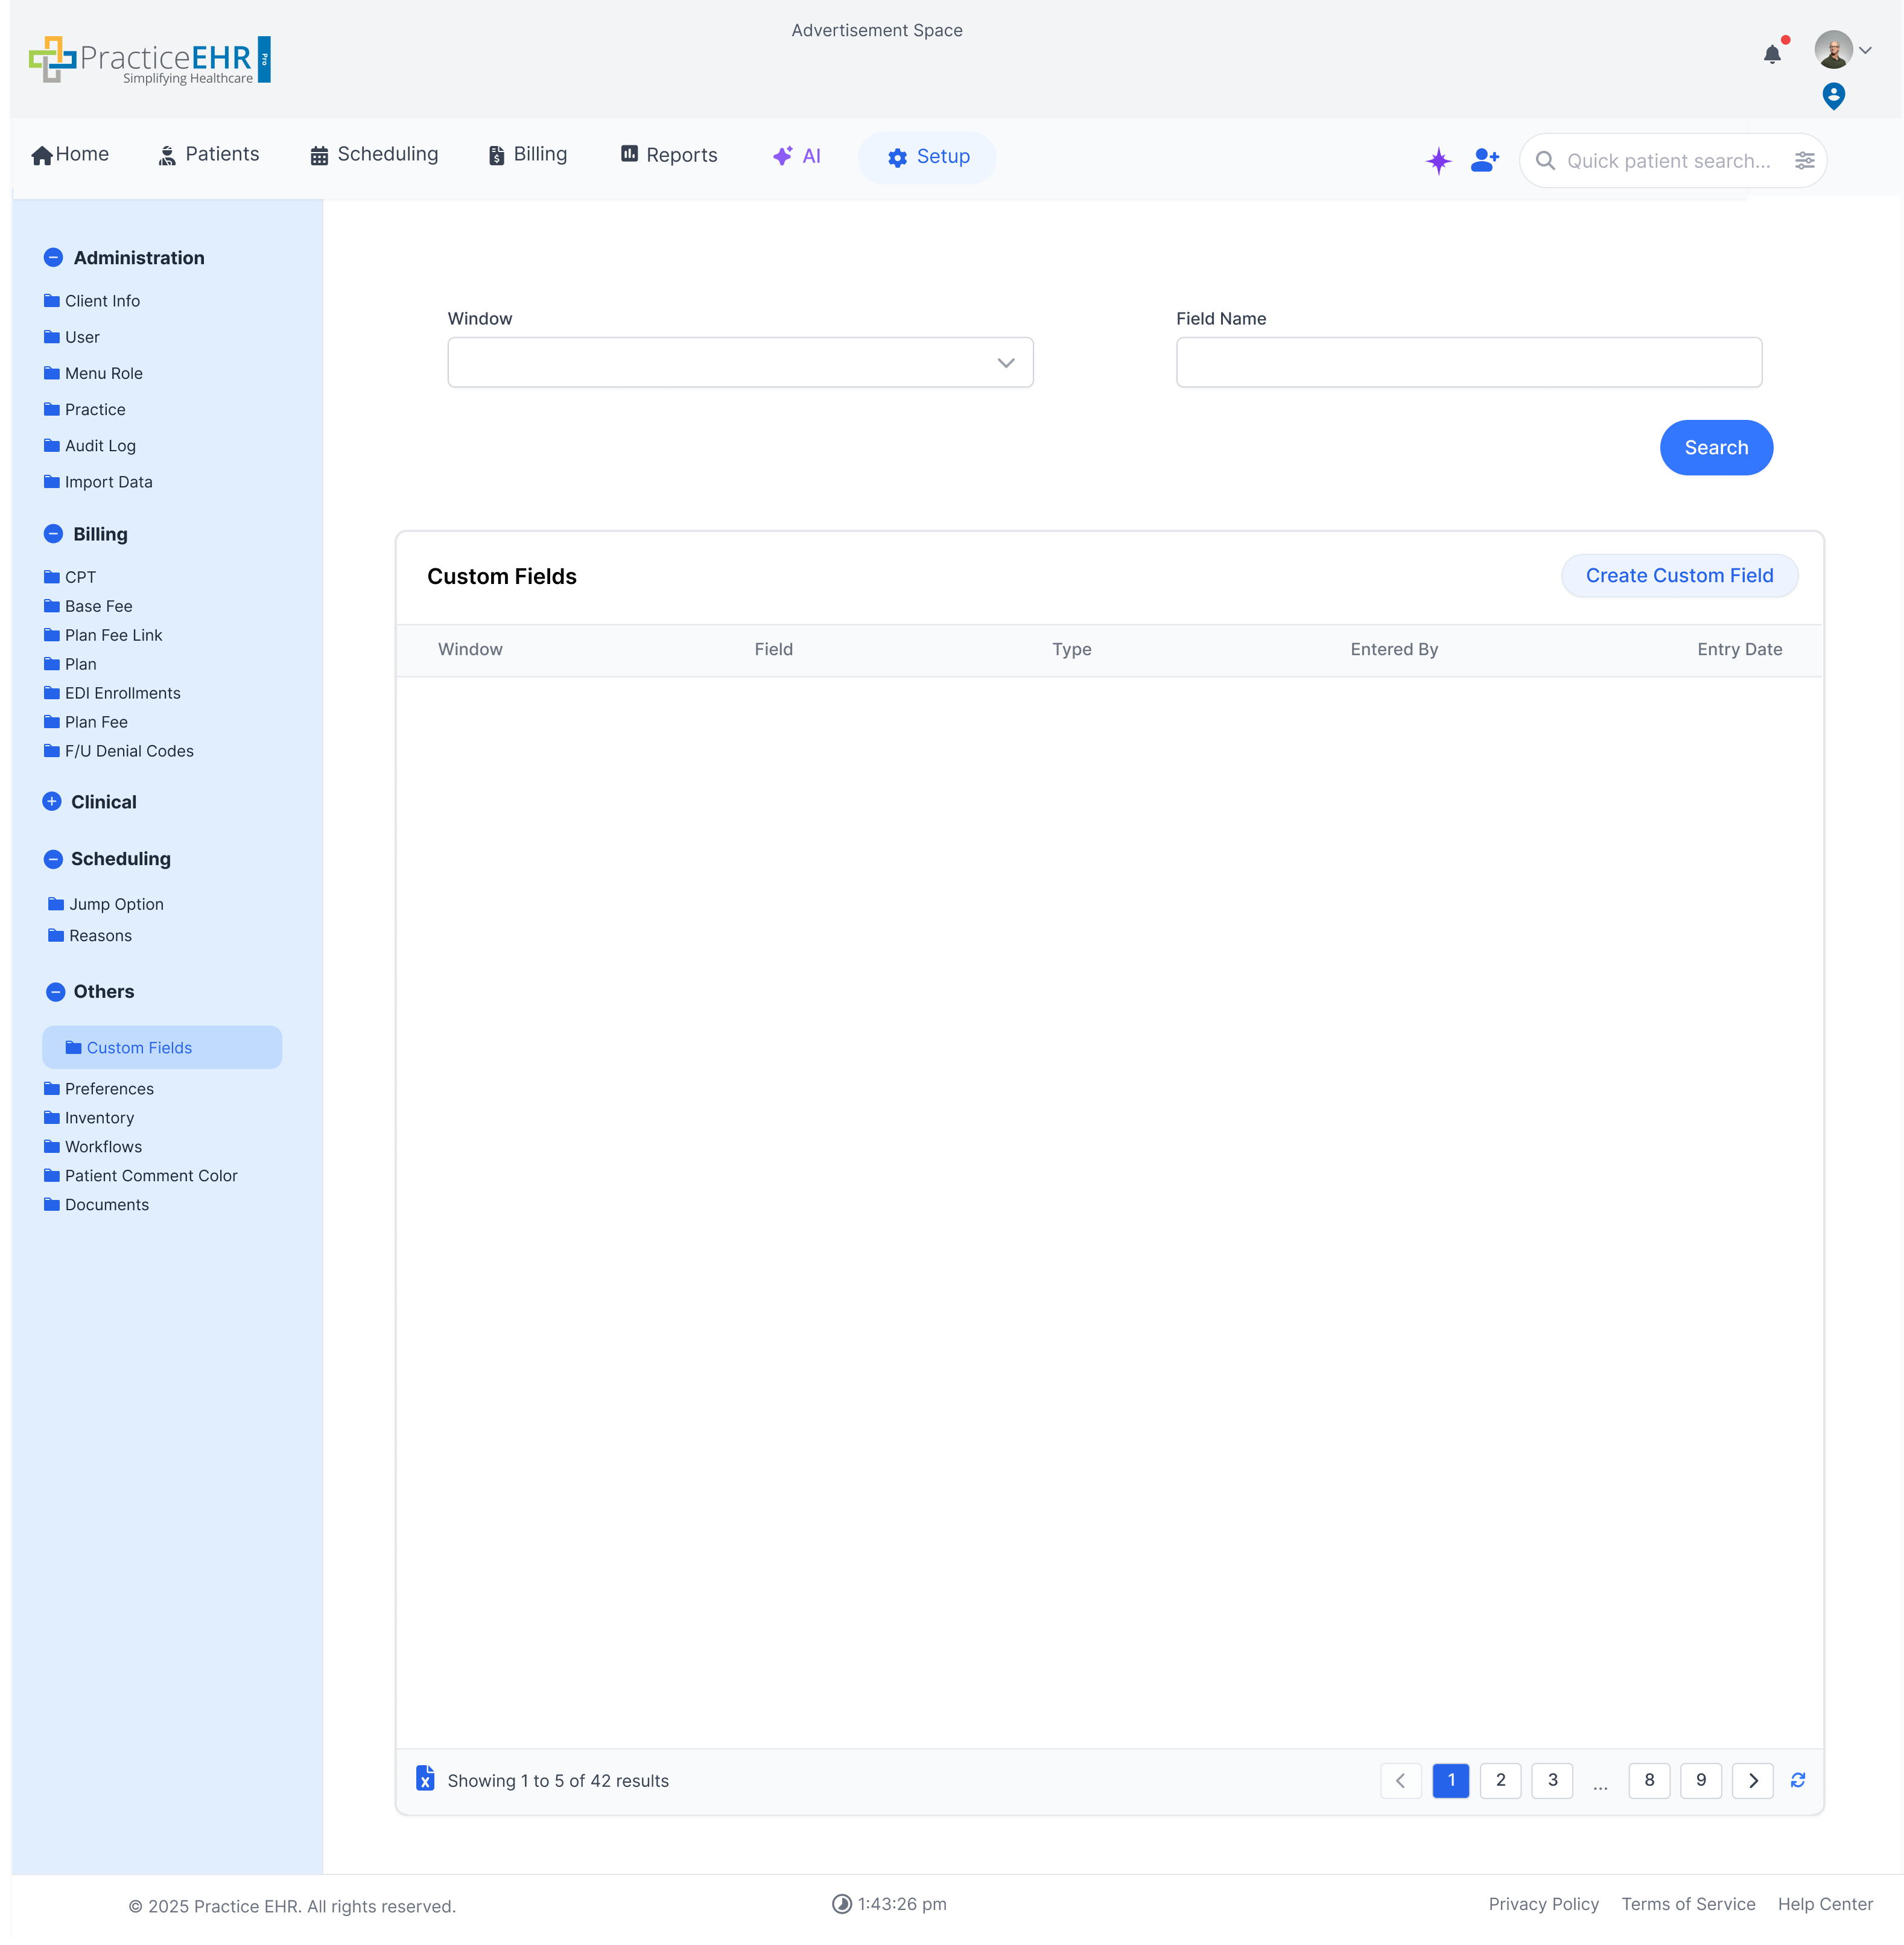1904x1945 pixels.
Task: Refresh the results list via the refresh icon
Action: [x=1797, y=1780]
